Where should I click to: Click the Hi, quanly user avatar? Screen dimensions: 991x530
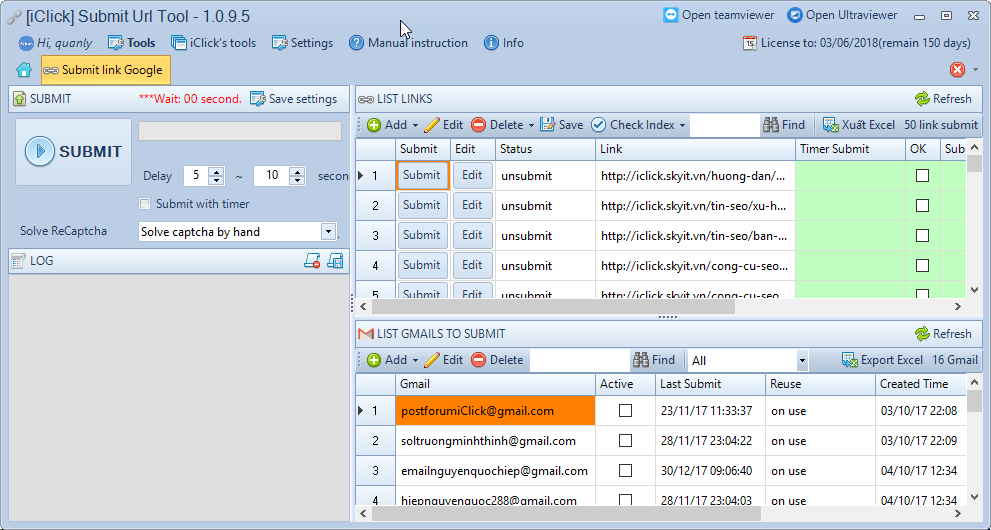[x=27, y=43]
